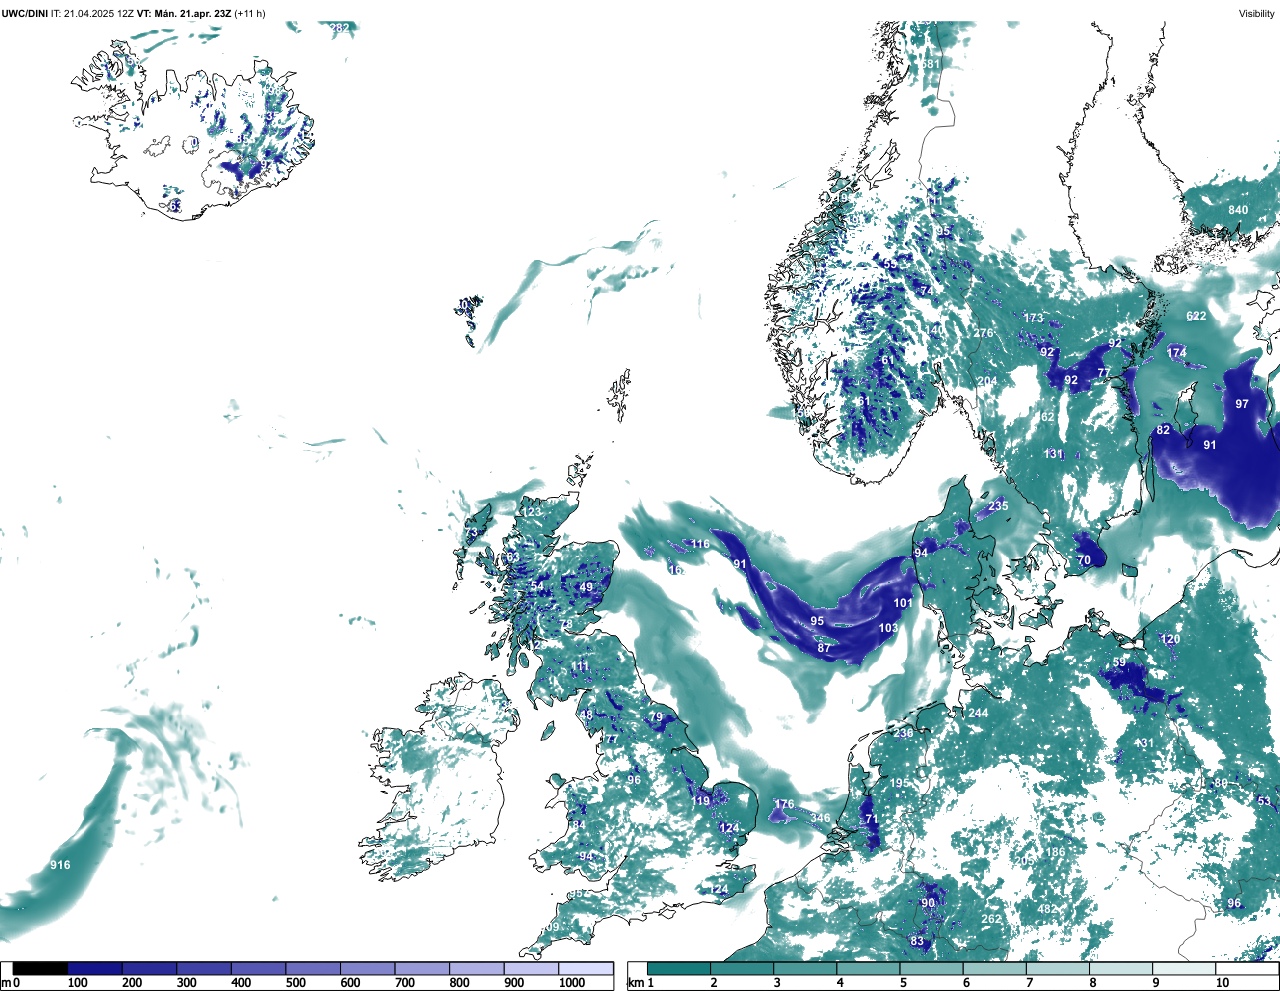Click the '840' value over Finland

(x=1238, y=210)
